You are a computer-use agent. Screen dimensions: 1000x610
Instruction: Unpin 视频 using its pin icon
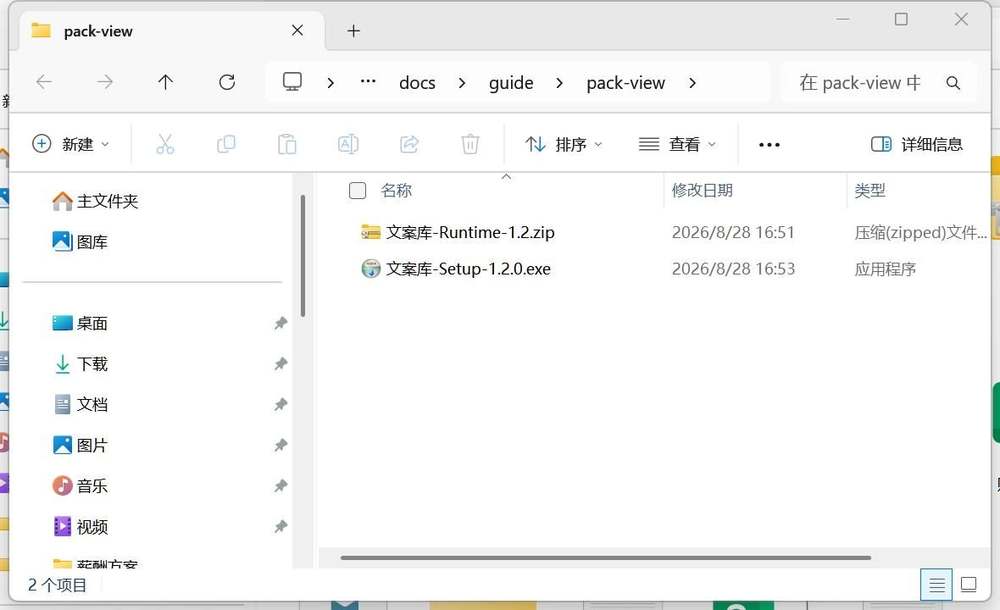(281, 526)
